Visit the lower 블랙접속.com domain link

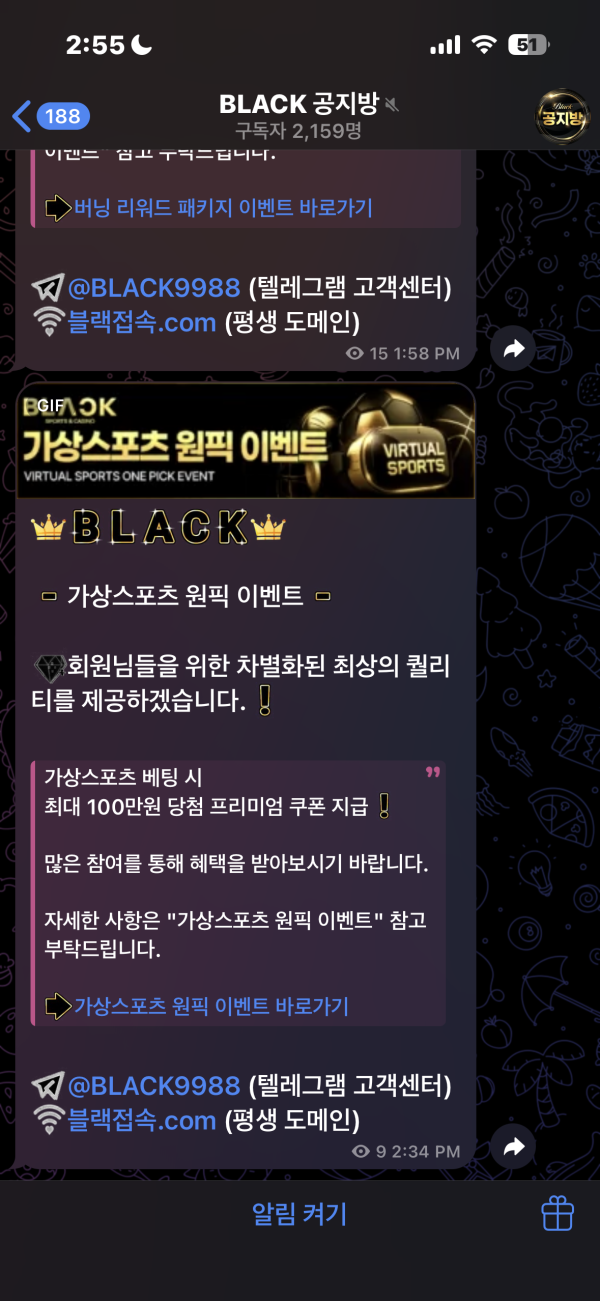(141, 1119)
